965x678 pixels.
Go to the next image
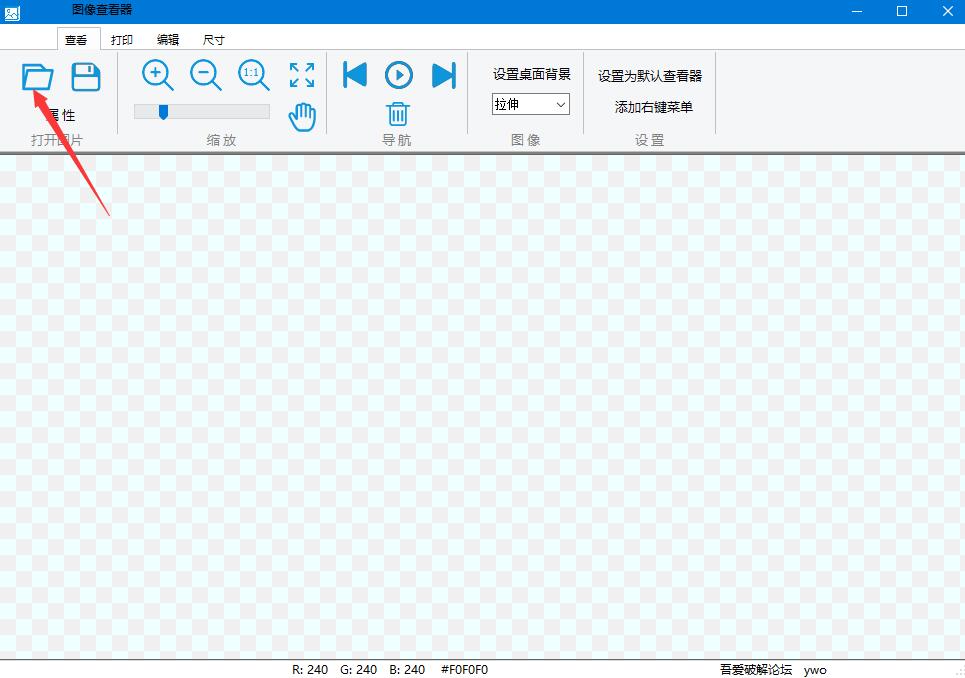click(444, 75)
